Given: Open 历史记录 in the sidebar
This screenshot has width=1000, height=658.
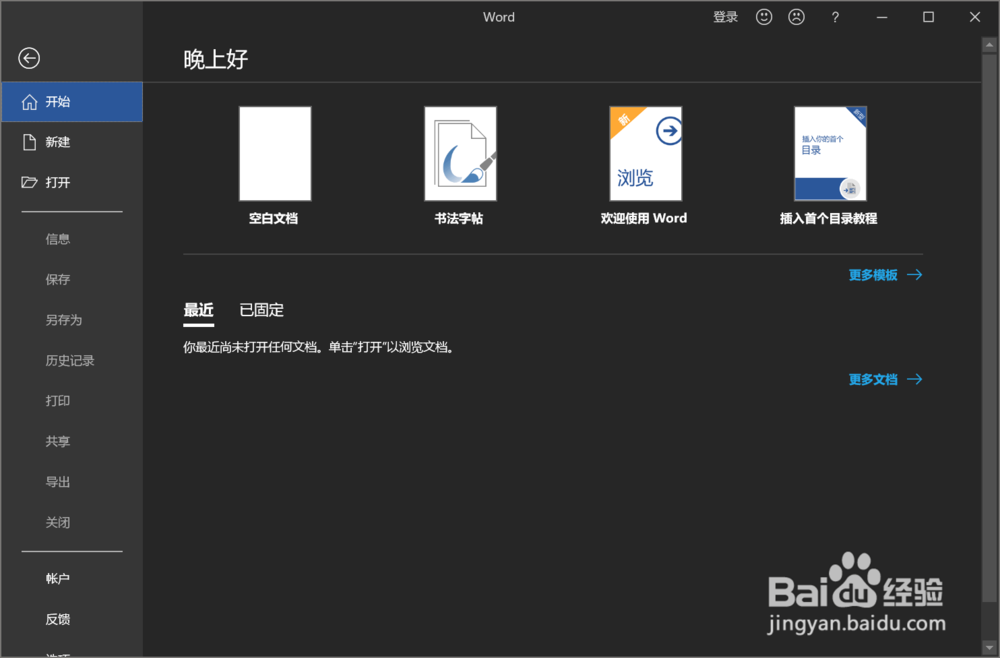Looking at the screenshot, I should pyautogui.click(x=70, y=360).
